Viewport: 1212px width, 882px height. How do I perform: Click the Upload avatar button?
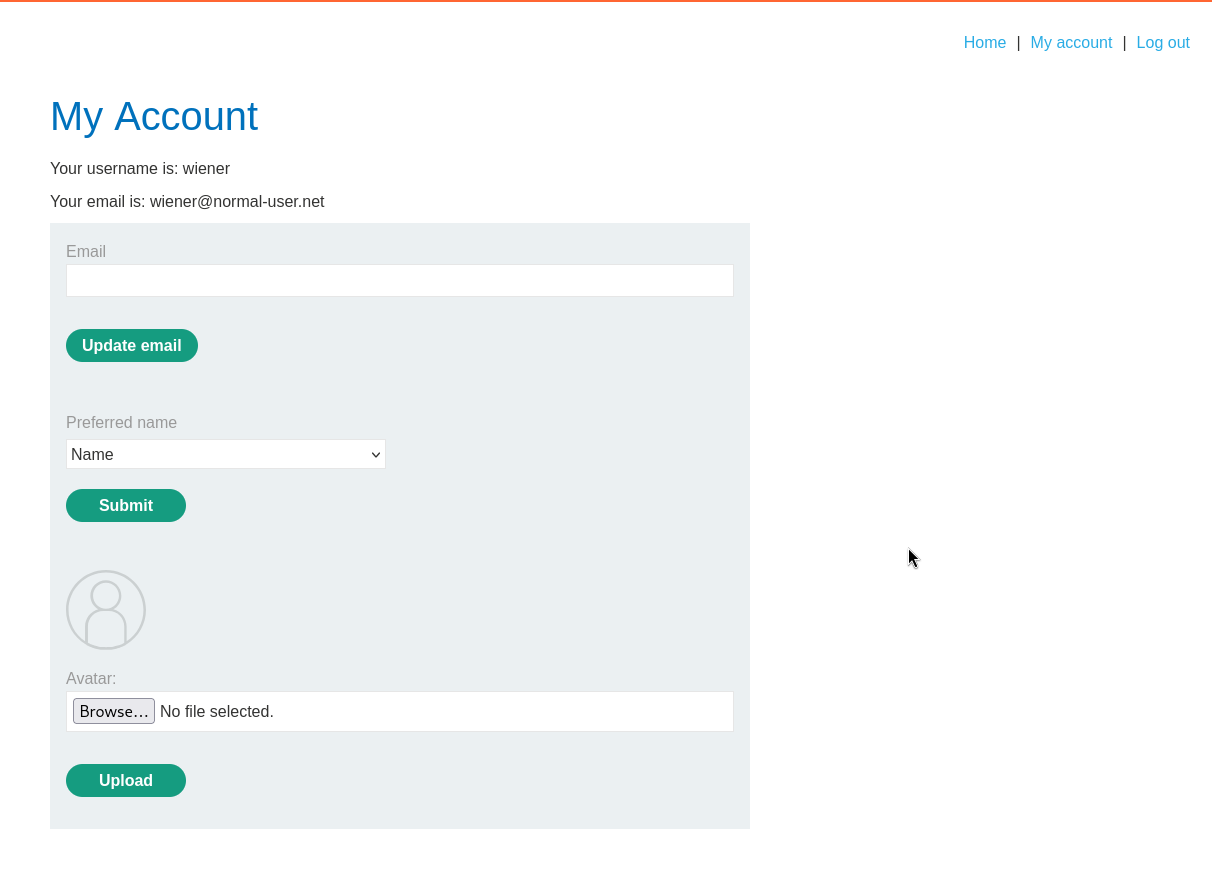(x=126, y=781)
